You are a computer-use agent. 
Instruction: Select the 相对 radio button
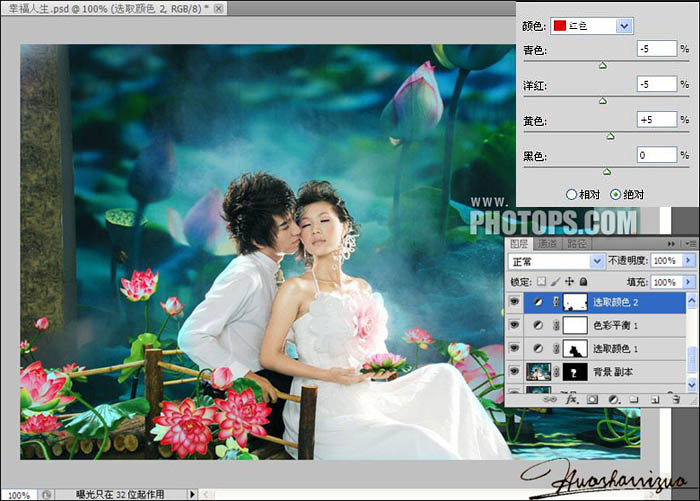tap(572, 194)
